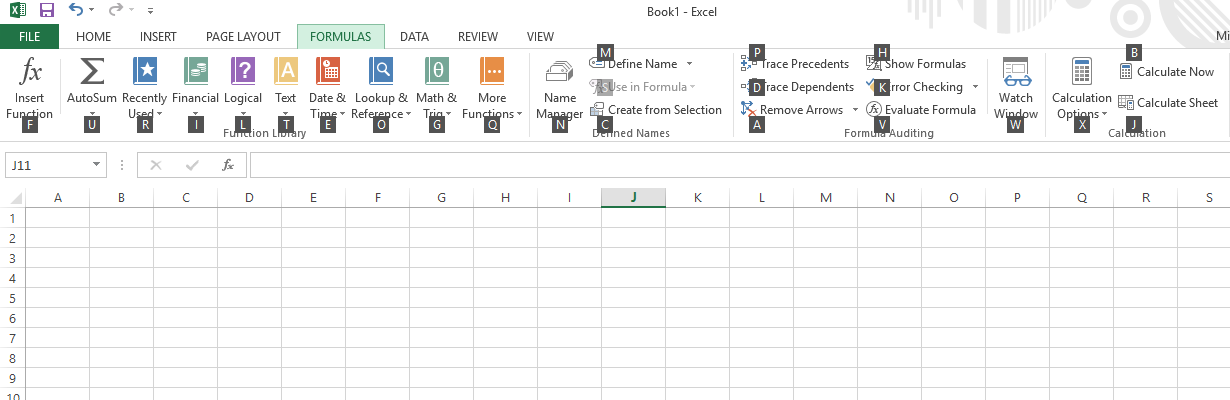The image size is (1230, 400).
Task: Open the Financial functions menu
Action: point(195,89)
